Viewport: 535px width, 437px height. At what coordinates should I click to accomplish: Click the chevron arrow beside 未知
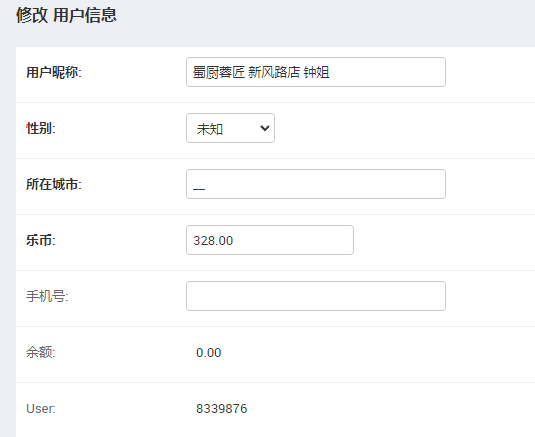click(265, 128)
